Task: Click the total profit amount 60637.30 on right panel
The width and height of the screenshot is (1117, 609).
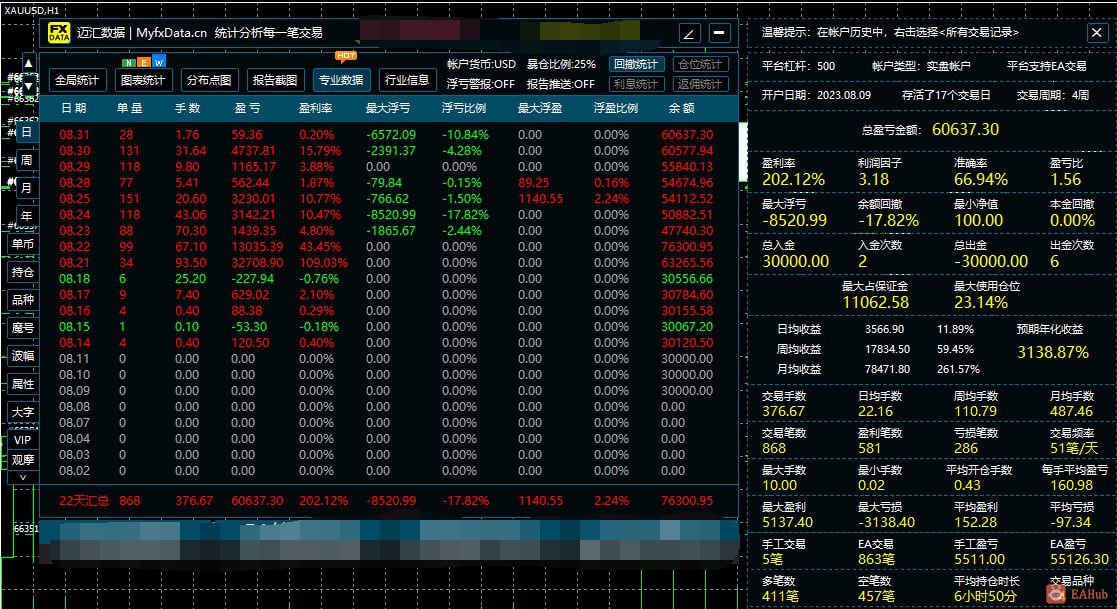Action: point(965,129)
